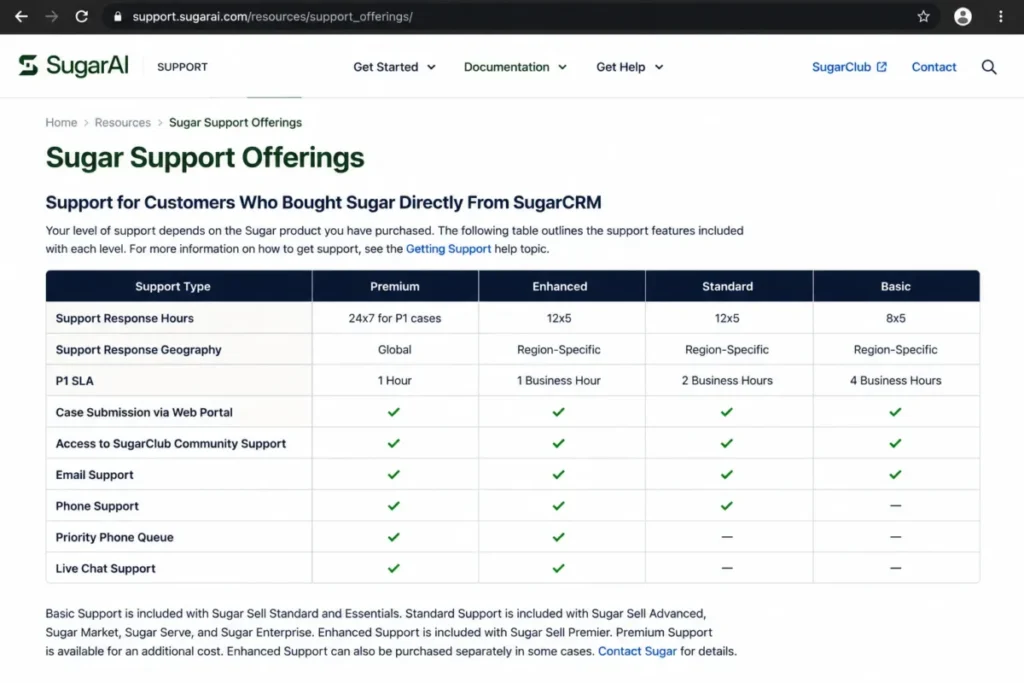Open the browser profile avatar icon

[963, 16]
